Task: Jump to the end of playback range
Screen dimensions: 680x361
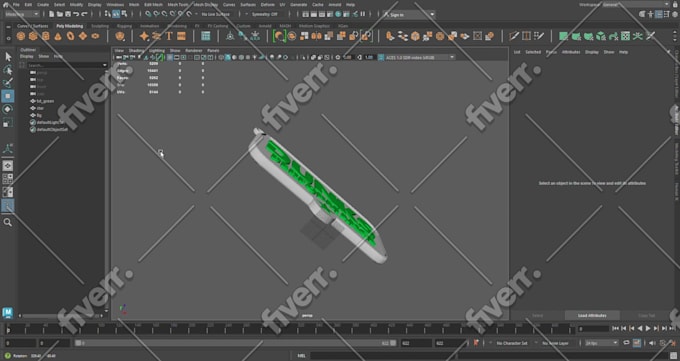Action: click(x=672, y=329)
